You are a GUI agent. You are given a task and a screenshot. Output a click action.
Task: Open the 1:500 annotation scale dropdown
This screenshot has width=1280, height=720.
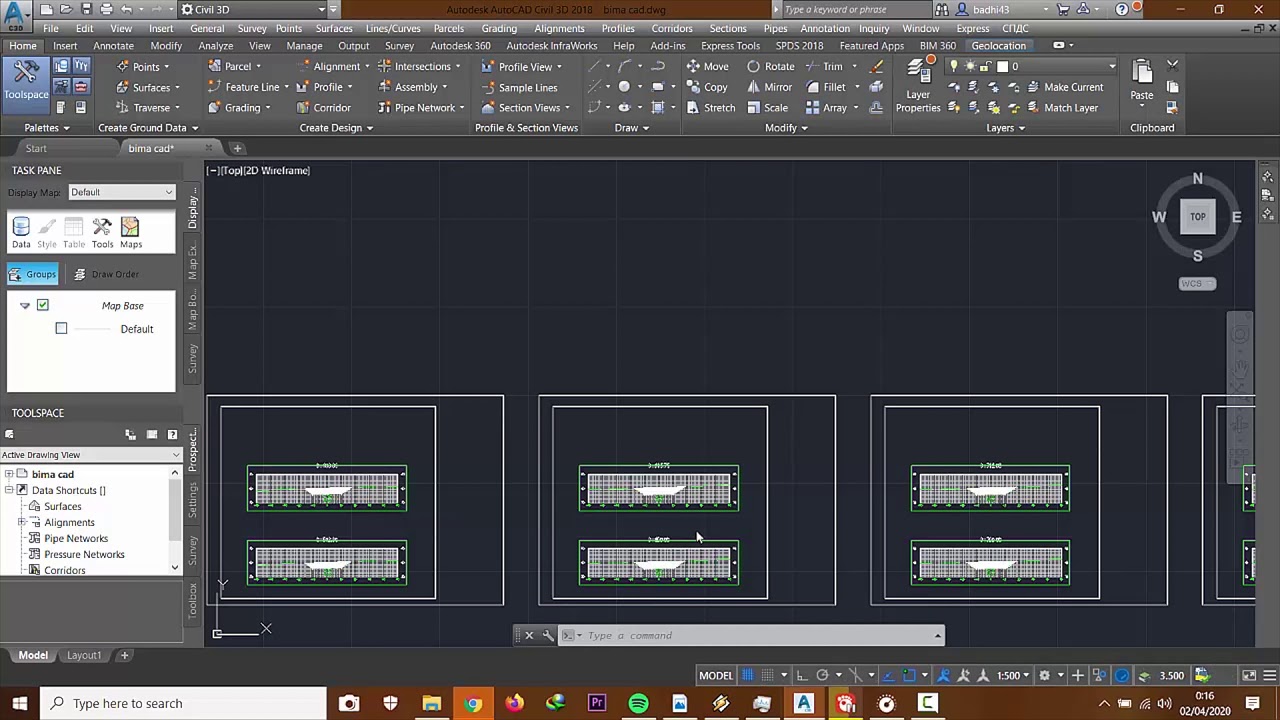point(1013,675)
